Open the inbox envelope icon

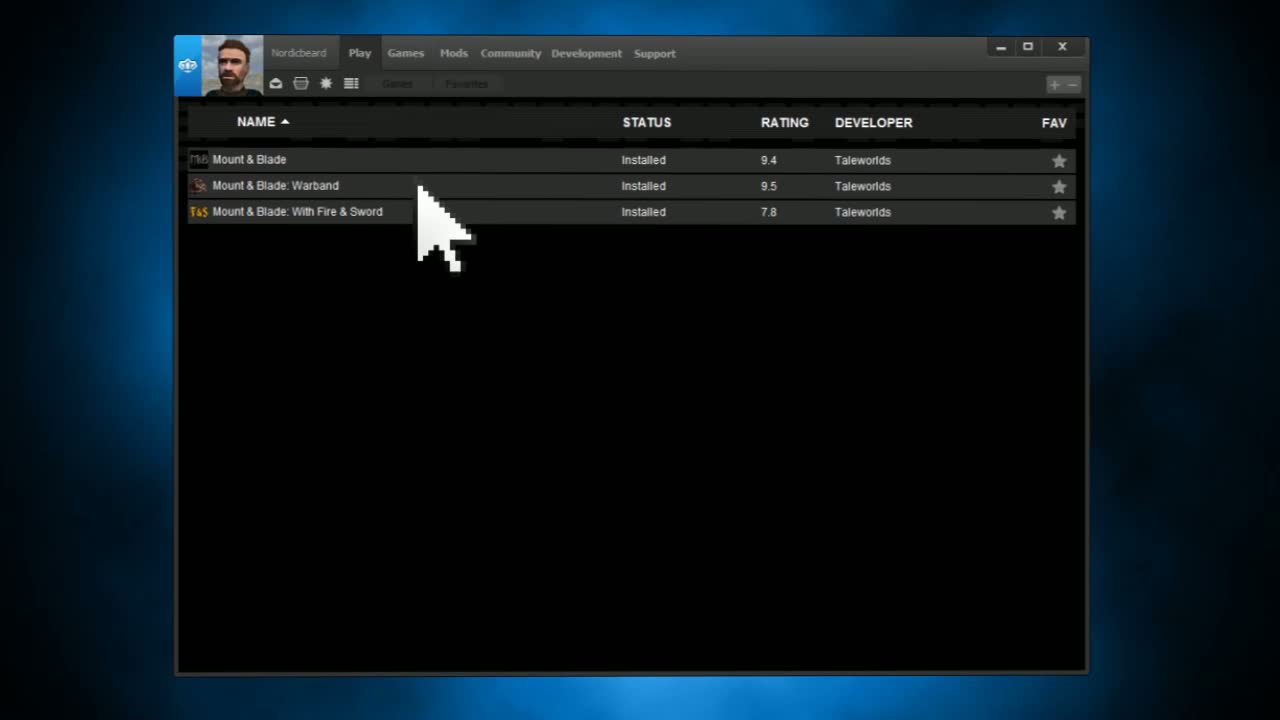tap(276, 84)
